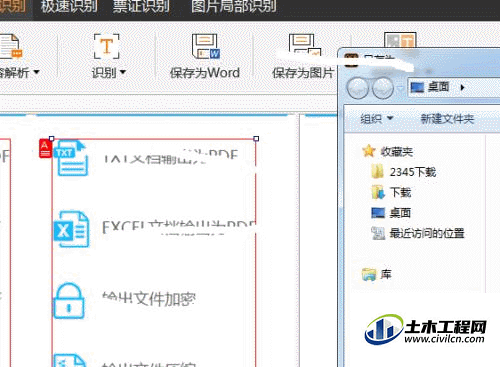Click the monitor icon beside 桌面 in favorites
This screenshot has height=367, width=500.
click(x=378, y=212)
